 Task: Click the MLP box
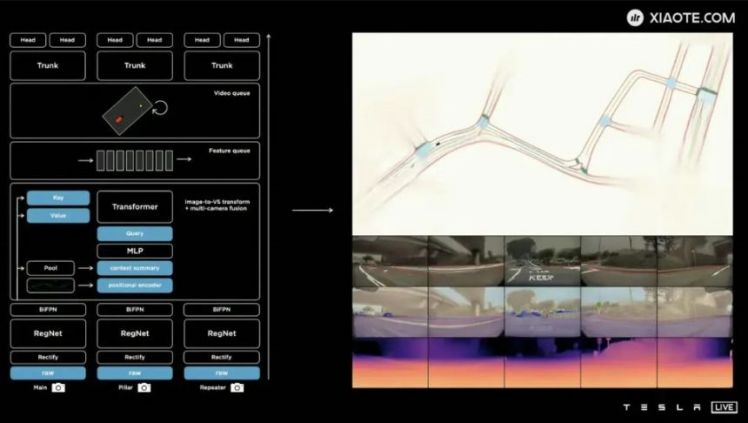[135, 250]
